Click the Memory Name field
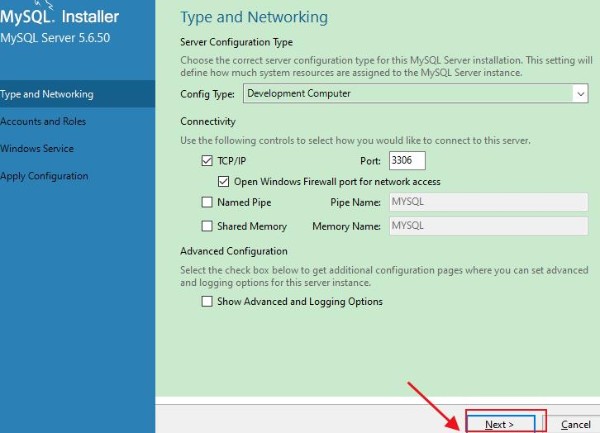The height and width of the screenshot is (433, 600). pos(488,226)
